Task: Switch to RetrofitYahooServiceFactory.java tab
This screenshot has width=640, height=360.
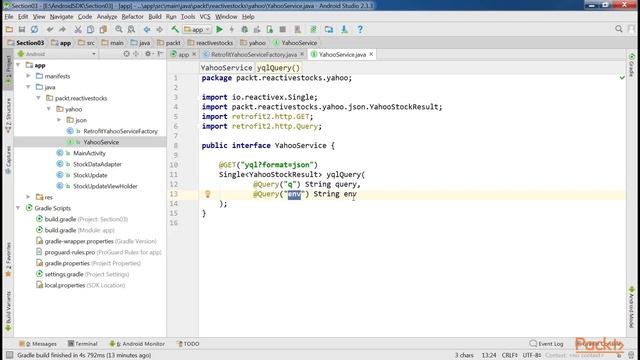Action: (253, 54)
